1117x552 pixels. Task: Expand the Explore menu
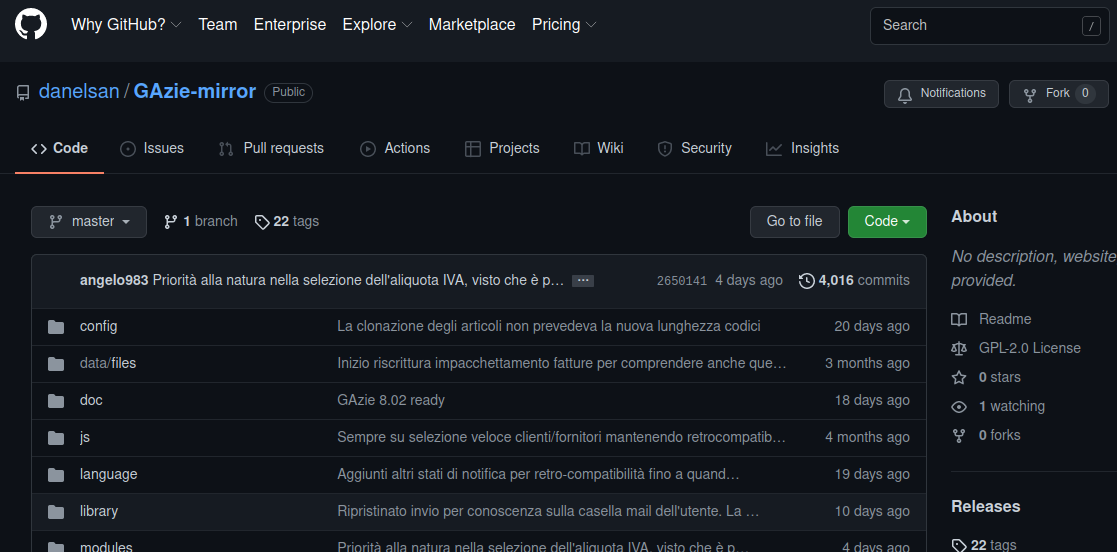[378, 24]
